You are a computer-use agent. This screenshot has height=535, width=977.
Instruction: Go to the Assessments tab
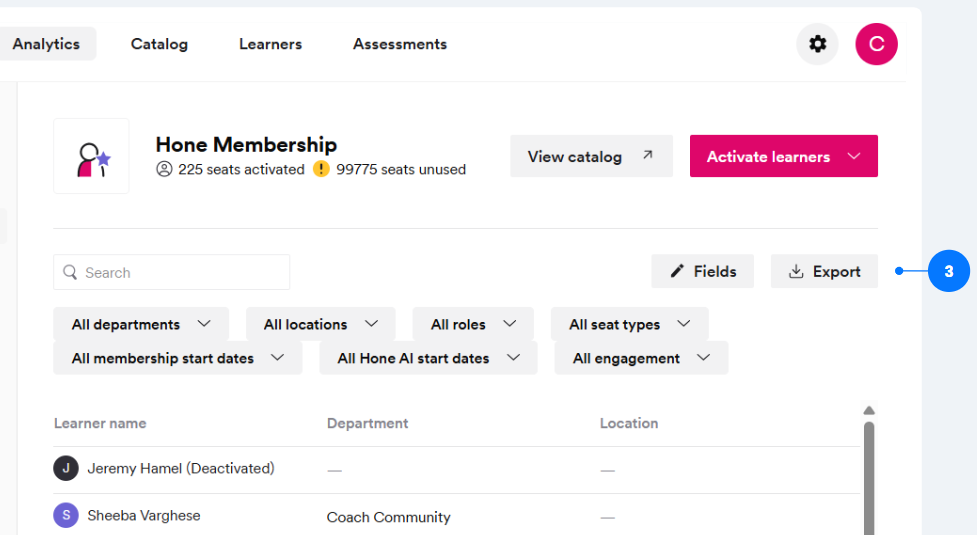point(400,44)
